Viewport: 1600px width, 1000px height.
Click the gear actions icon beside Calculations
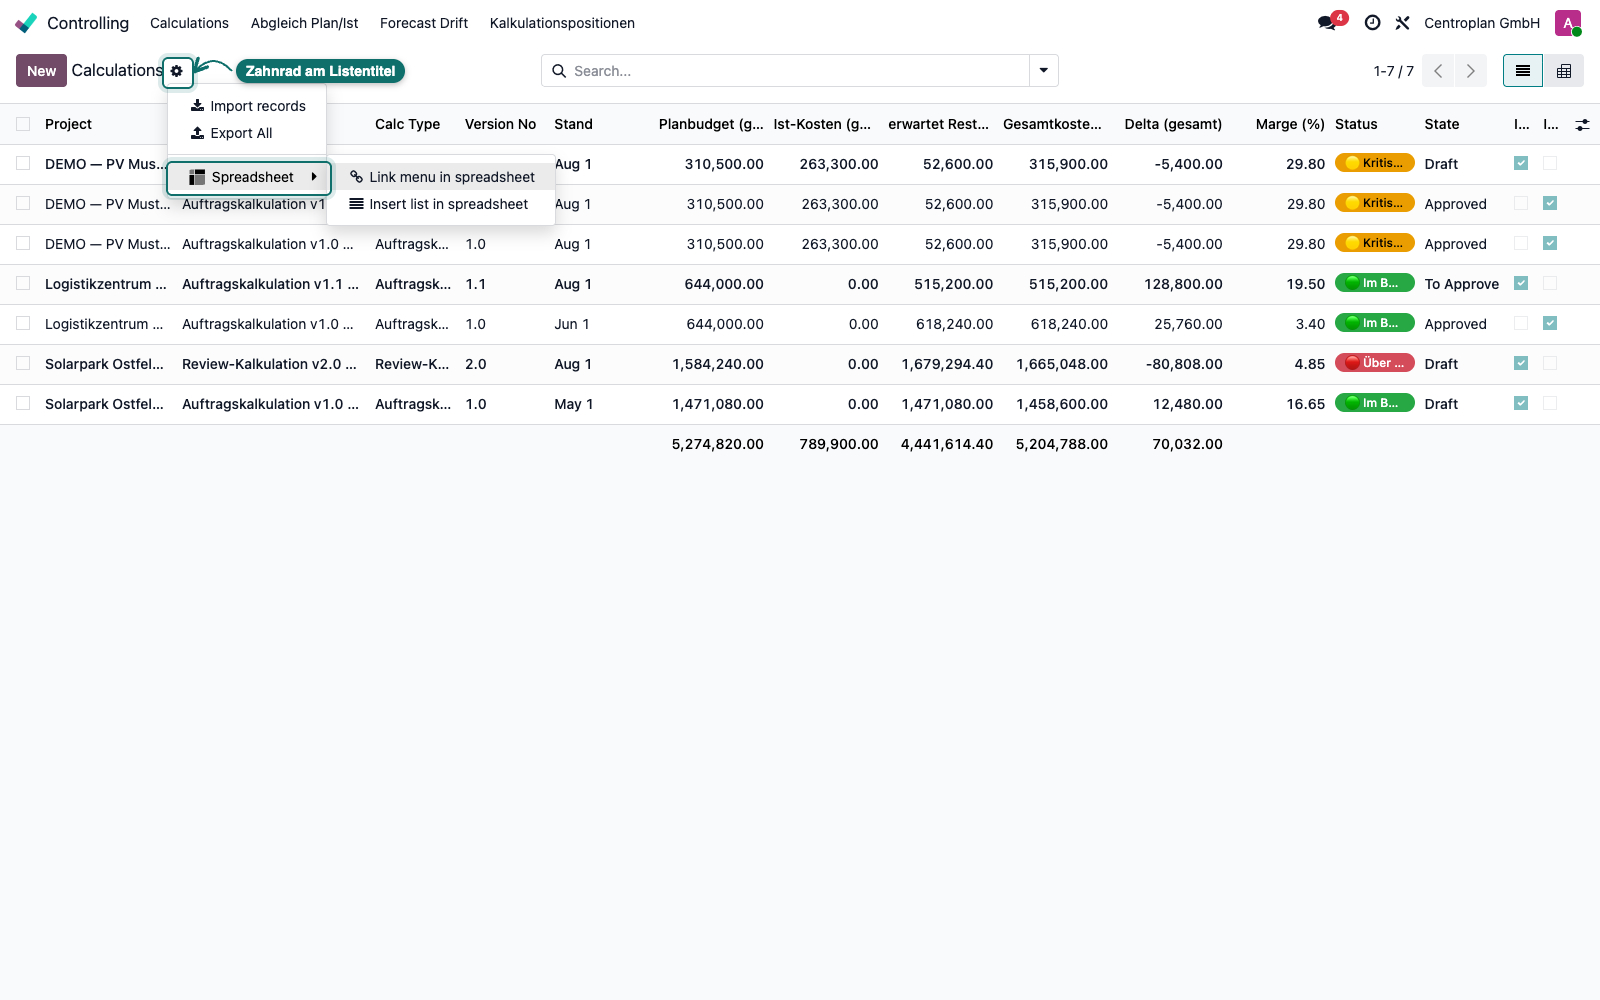[x=177, y=71]
